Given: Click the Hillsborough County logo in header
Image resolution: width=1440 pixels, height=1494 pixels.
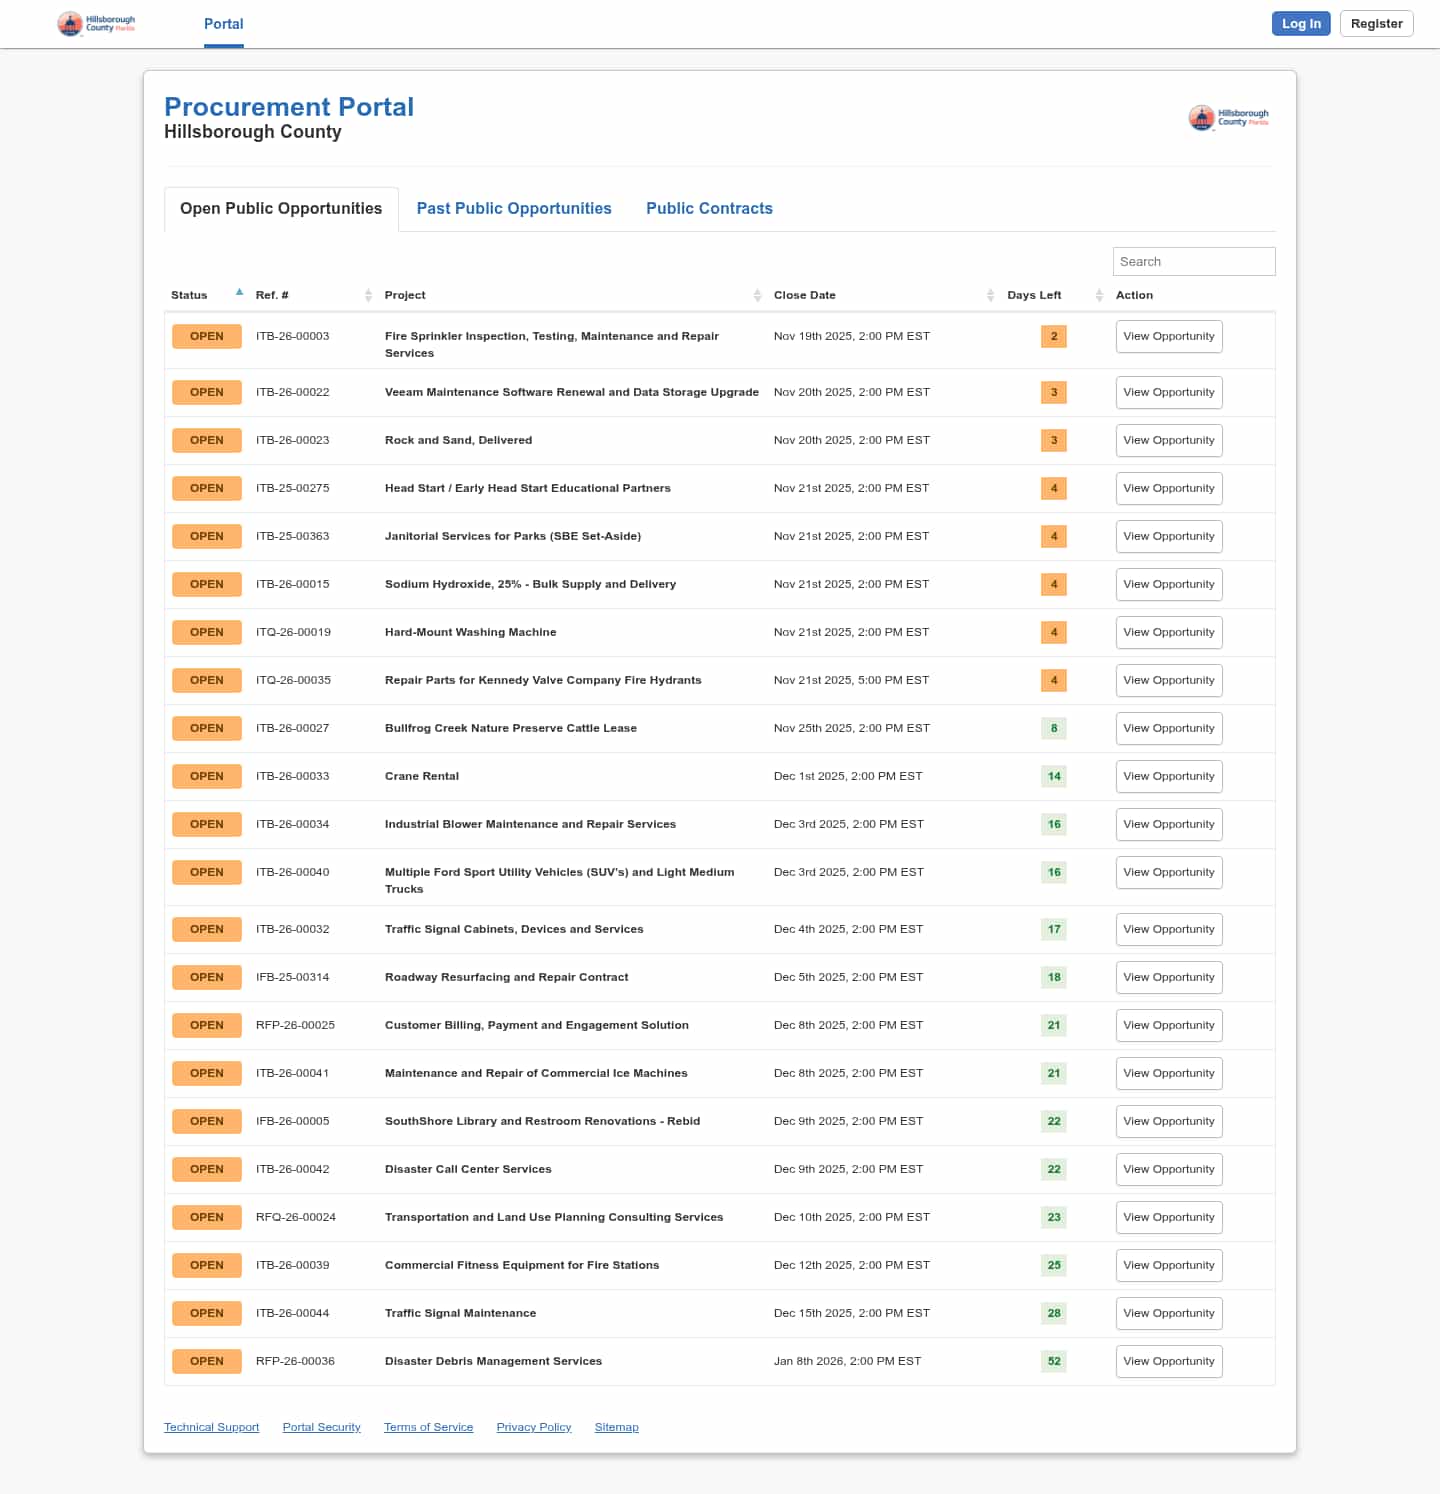Looking at the screenshot, I should (96, 24).
